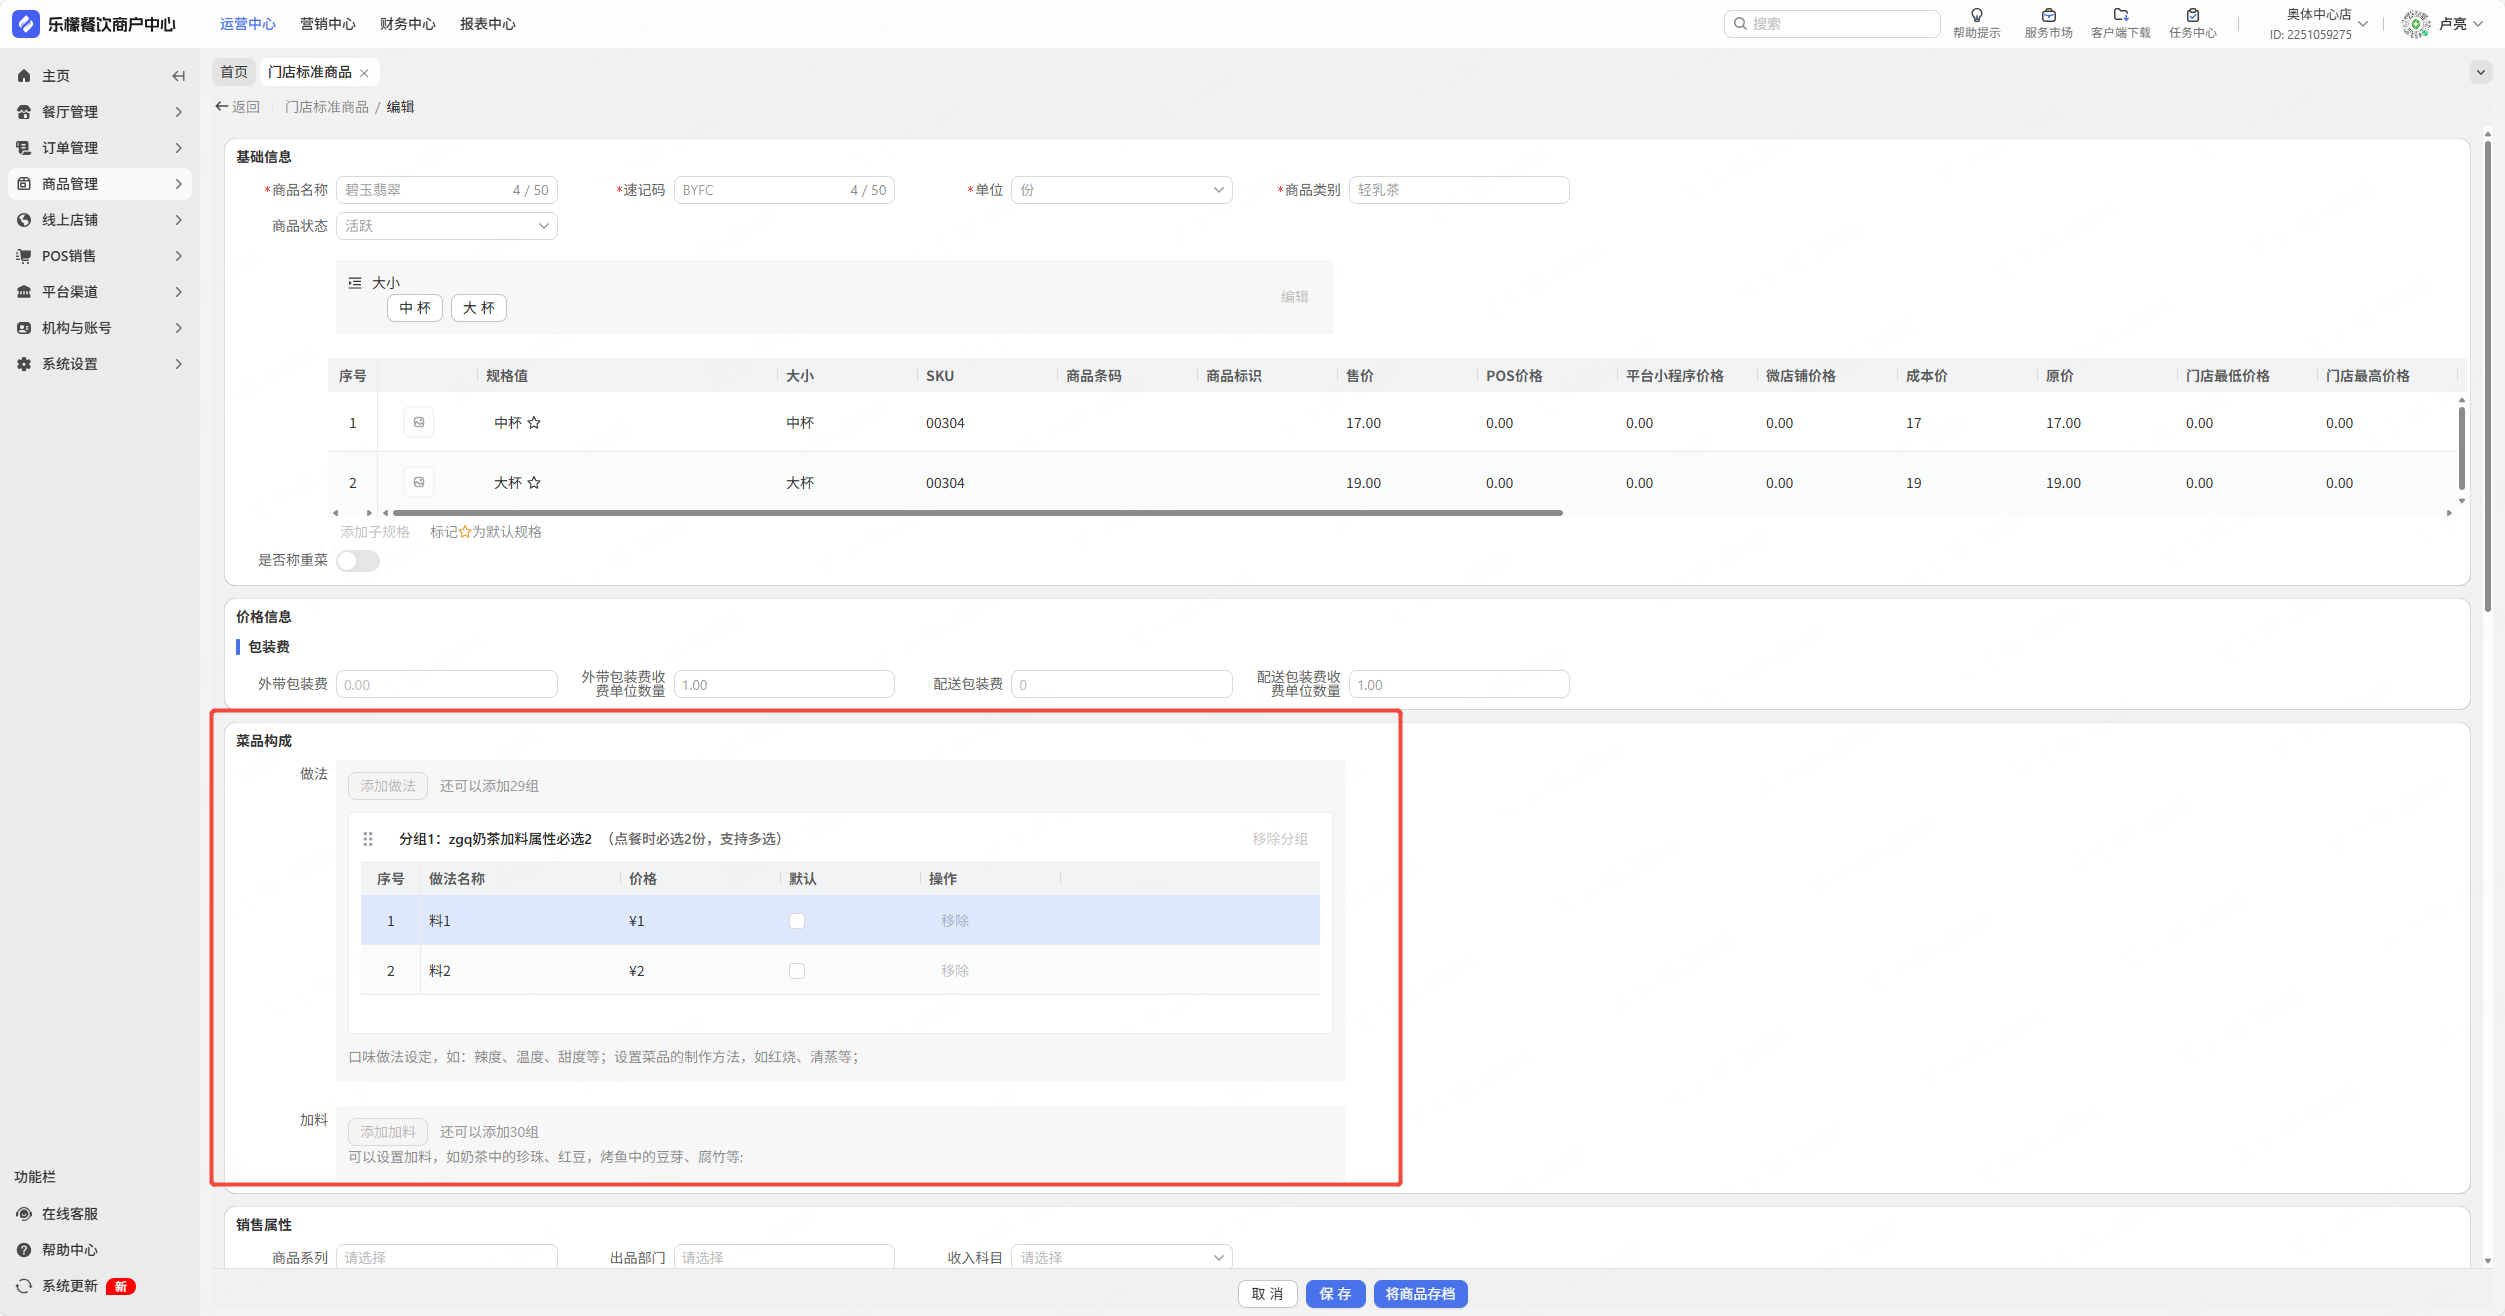
Task: Open the 单位 dropdown showing 份
Action: (1121, 190)
